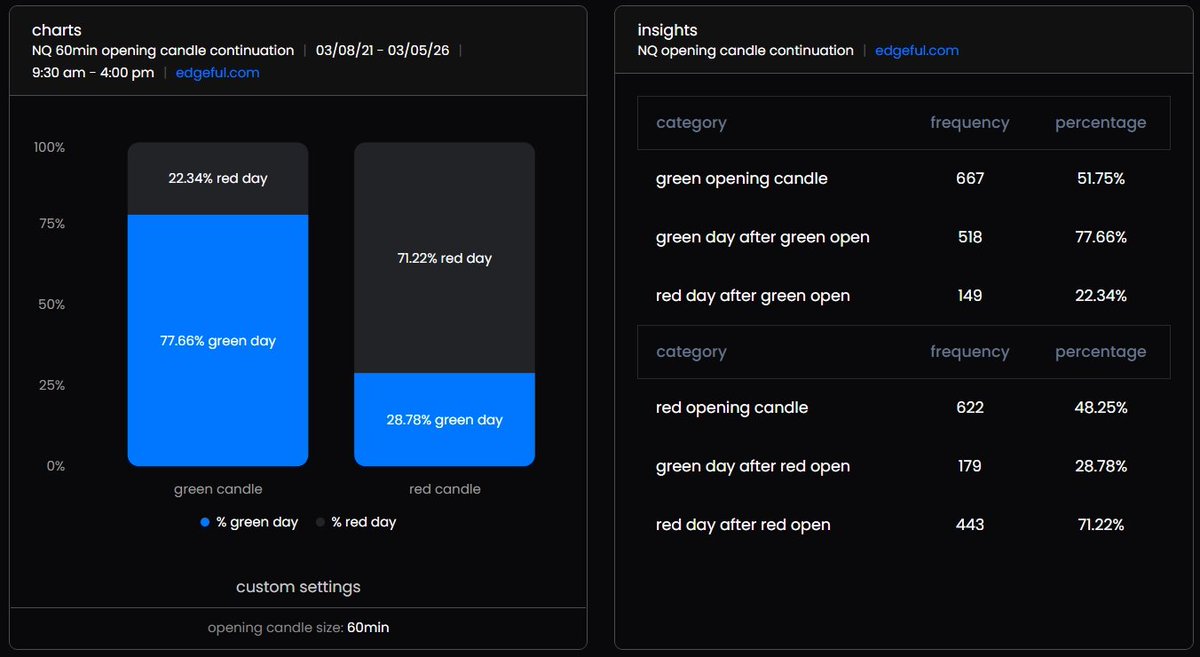Select the 77.66% green day bar segment

(218, 340)
